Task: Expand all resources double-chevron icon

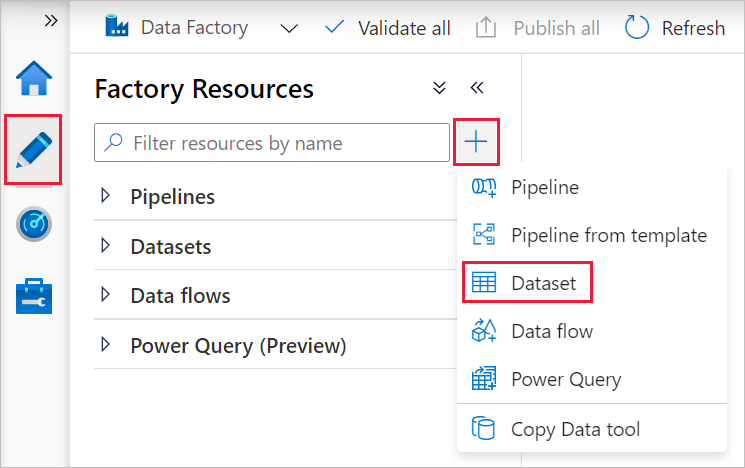Action: click(439, 88)
